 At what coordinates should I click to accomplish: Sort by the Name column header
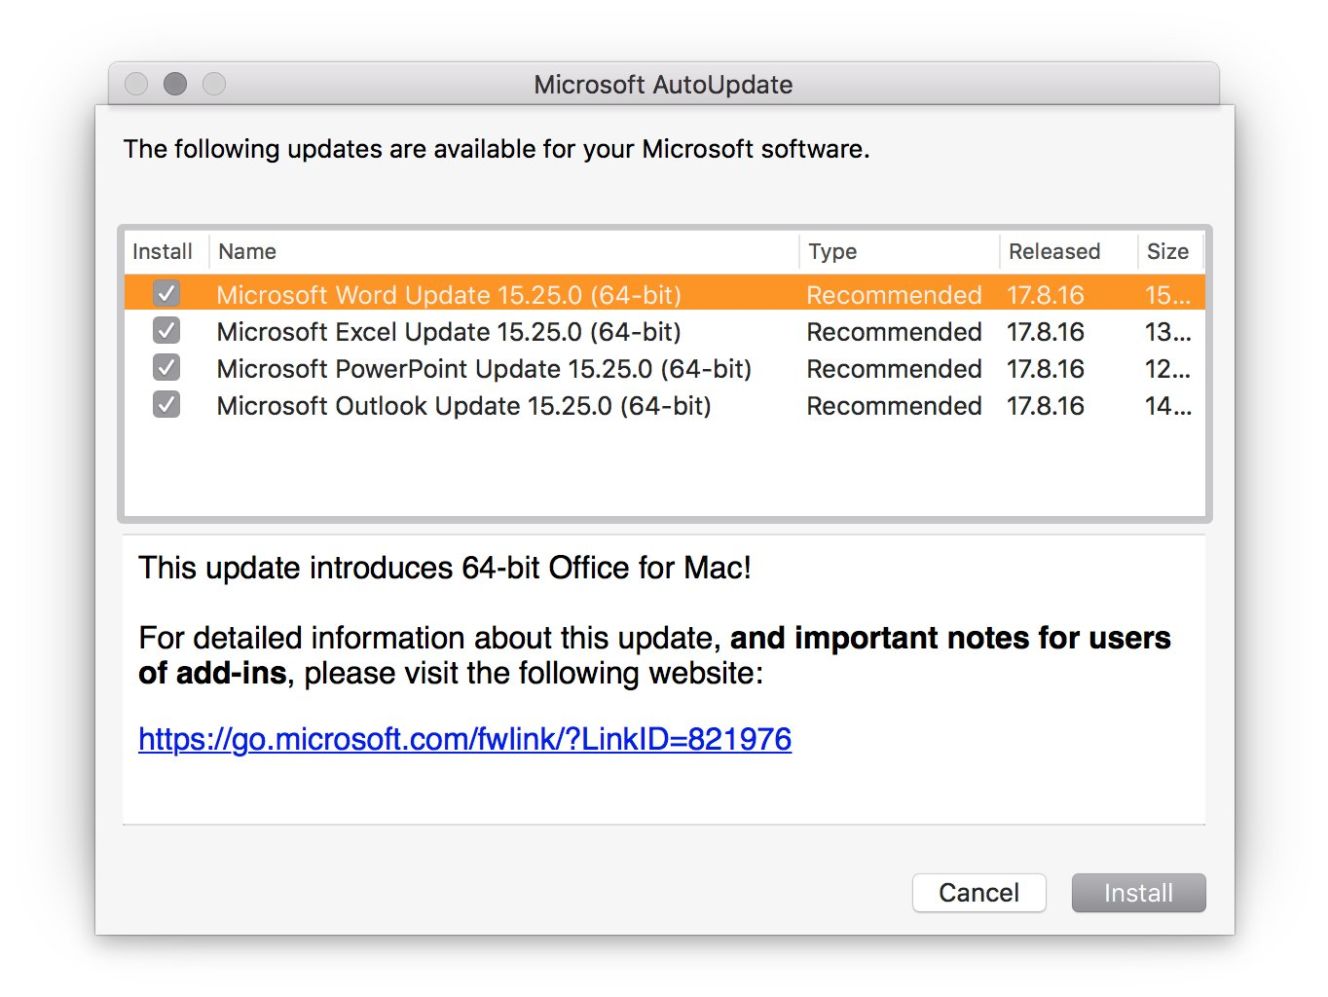[x=504, y=251]
